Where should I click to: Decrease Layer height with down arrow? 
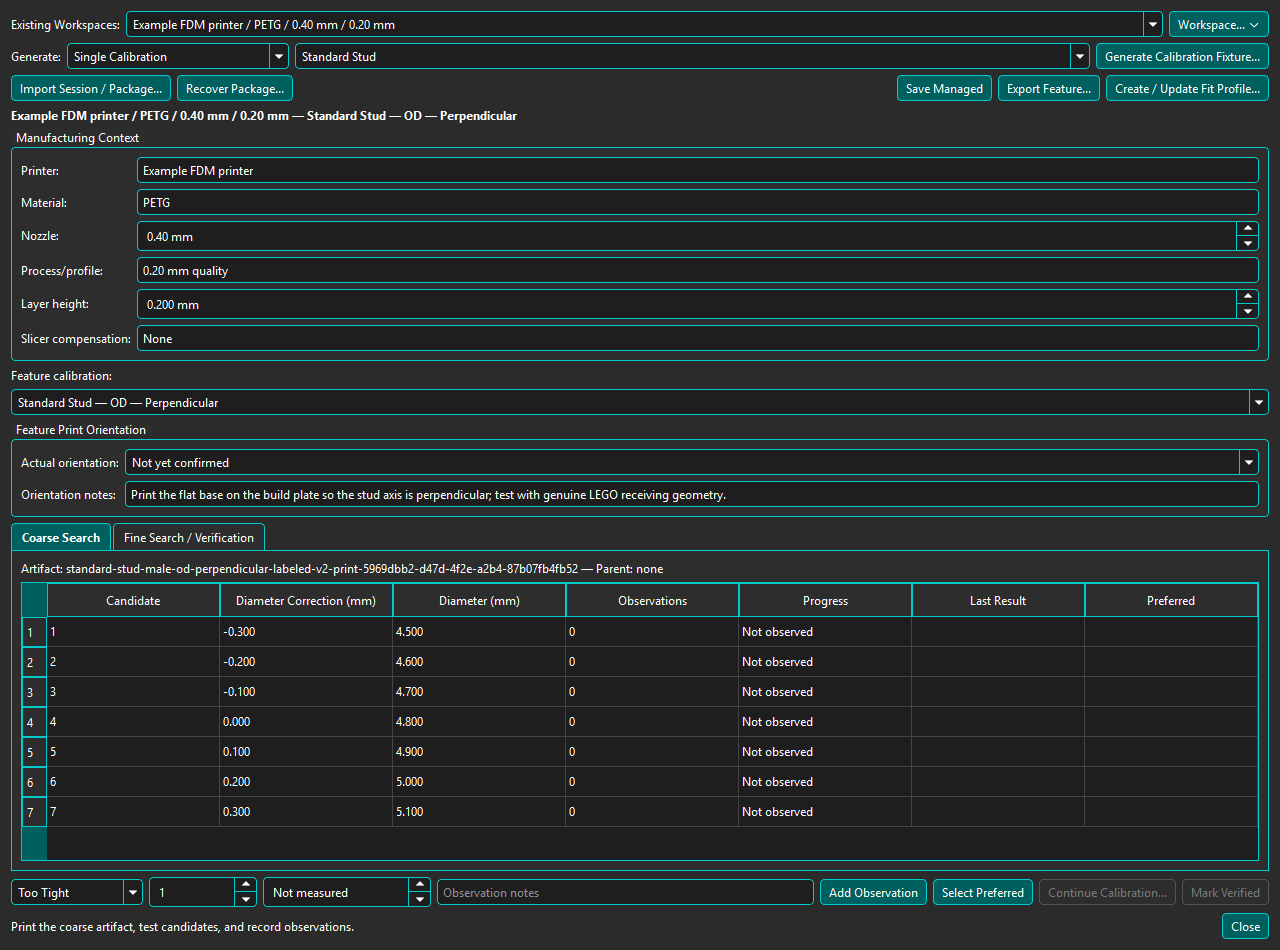pos(1247,311)
